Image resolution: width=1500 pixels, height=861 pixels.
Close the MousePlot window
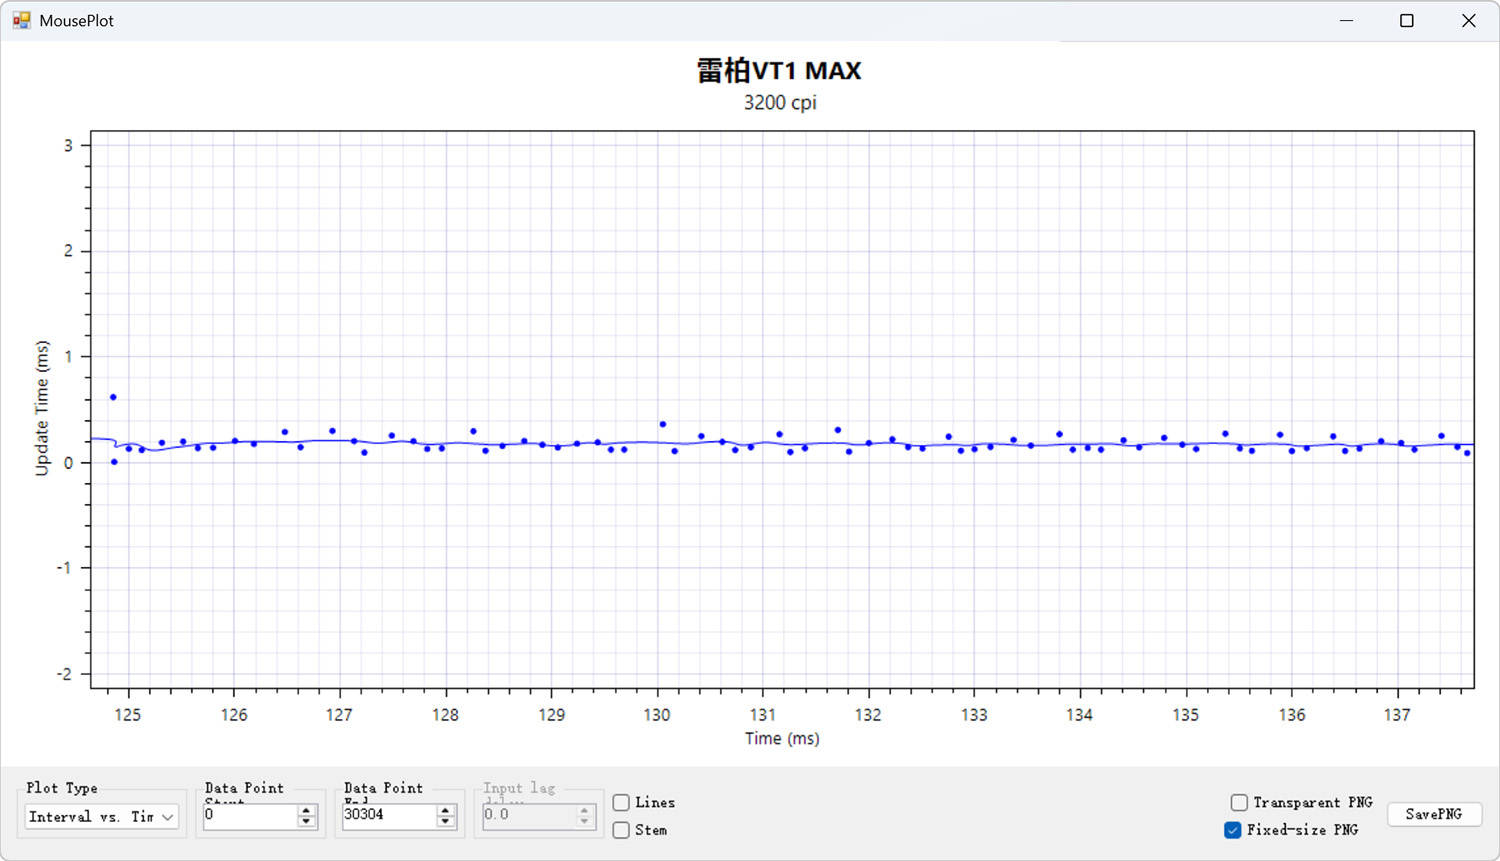(1468, 20)
